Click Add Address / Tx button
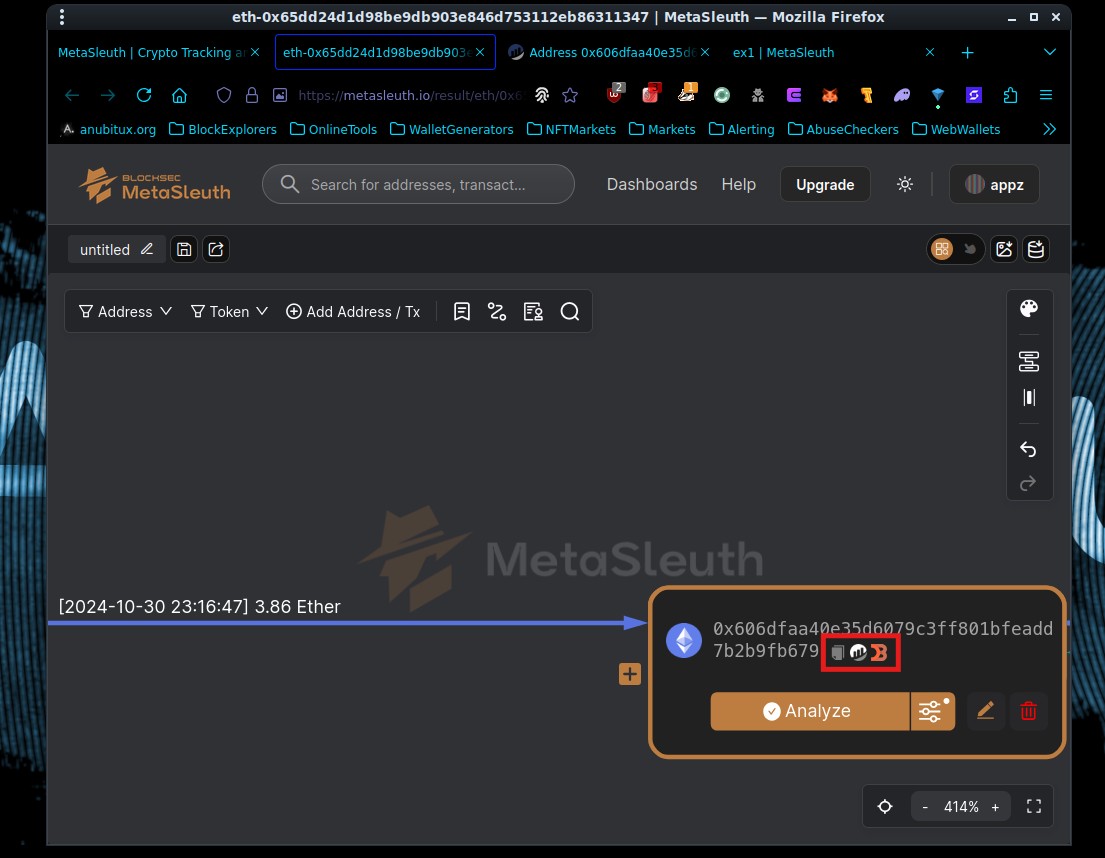 pos(353,311)
